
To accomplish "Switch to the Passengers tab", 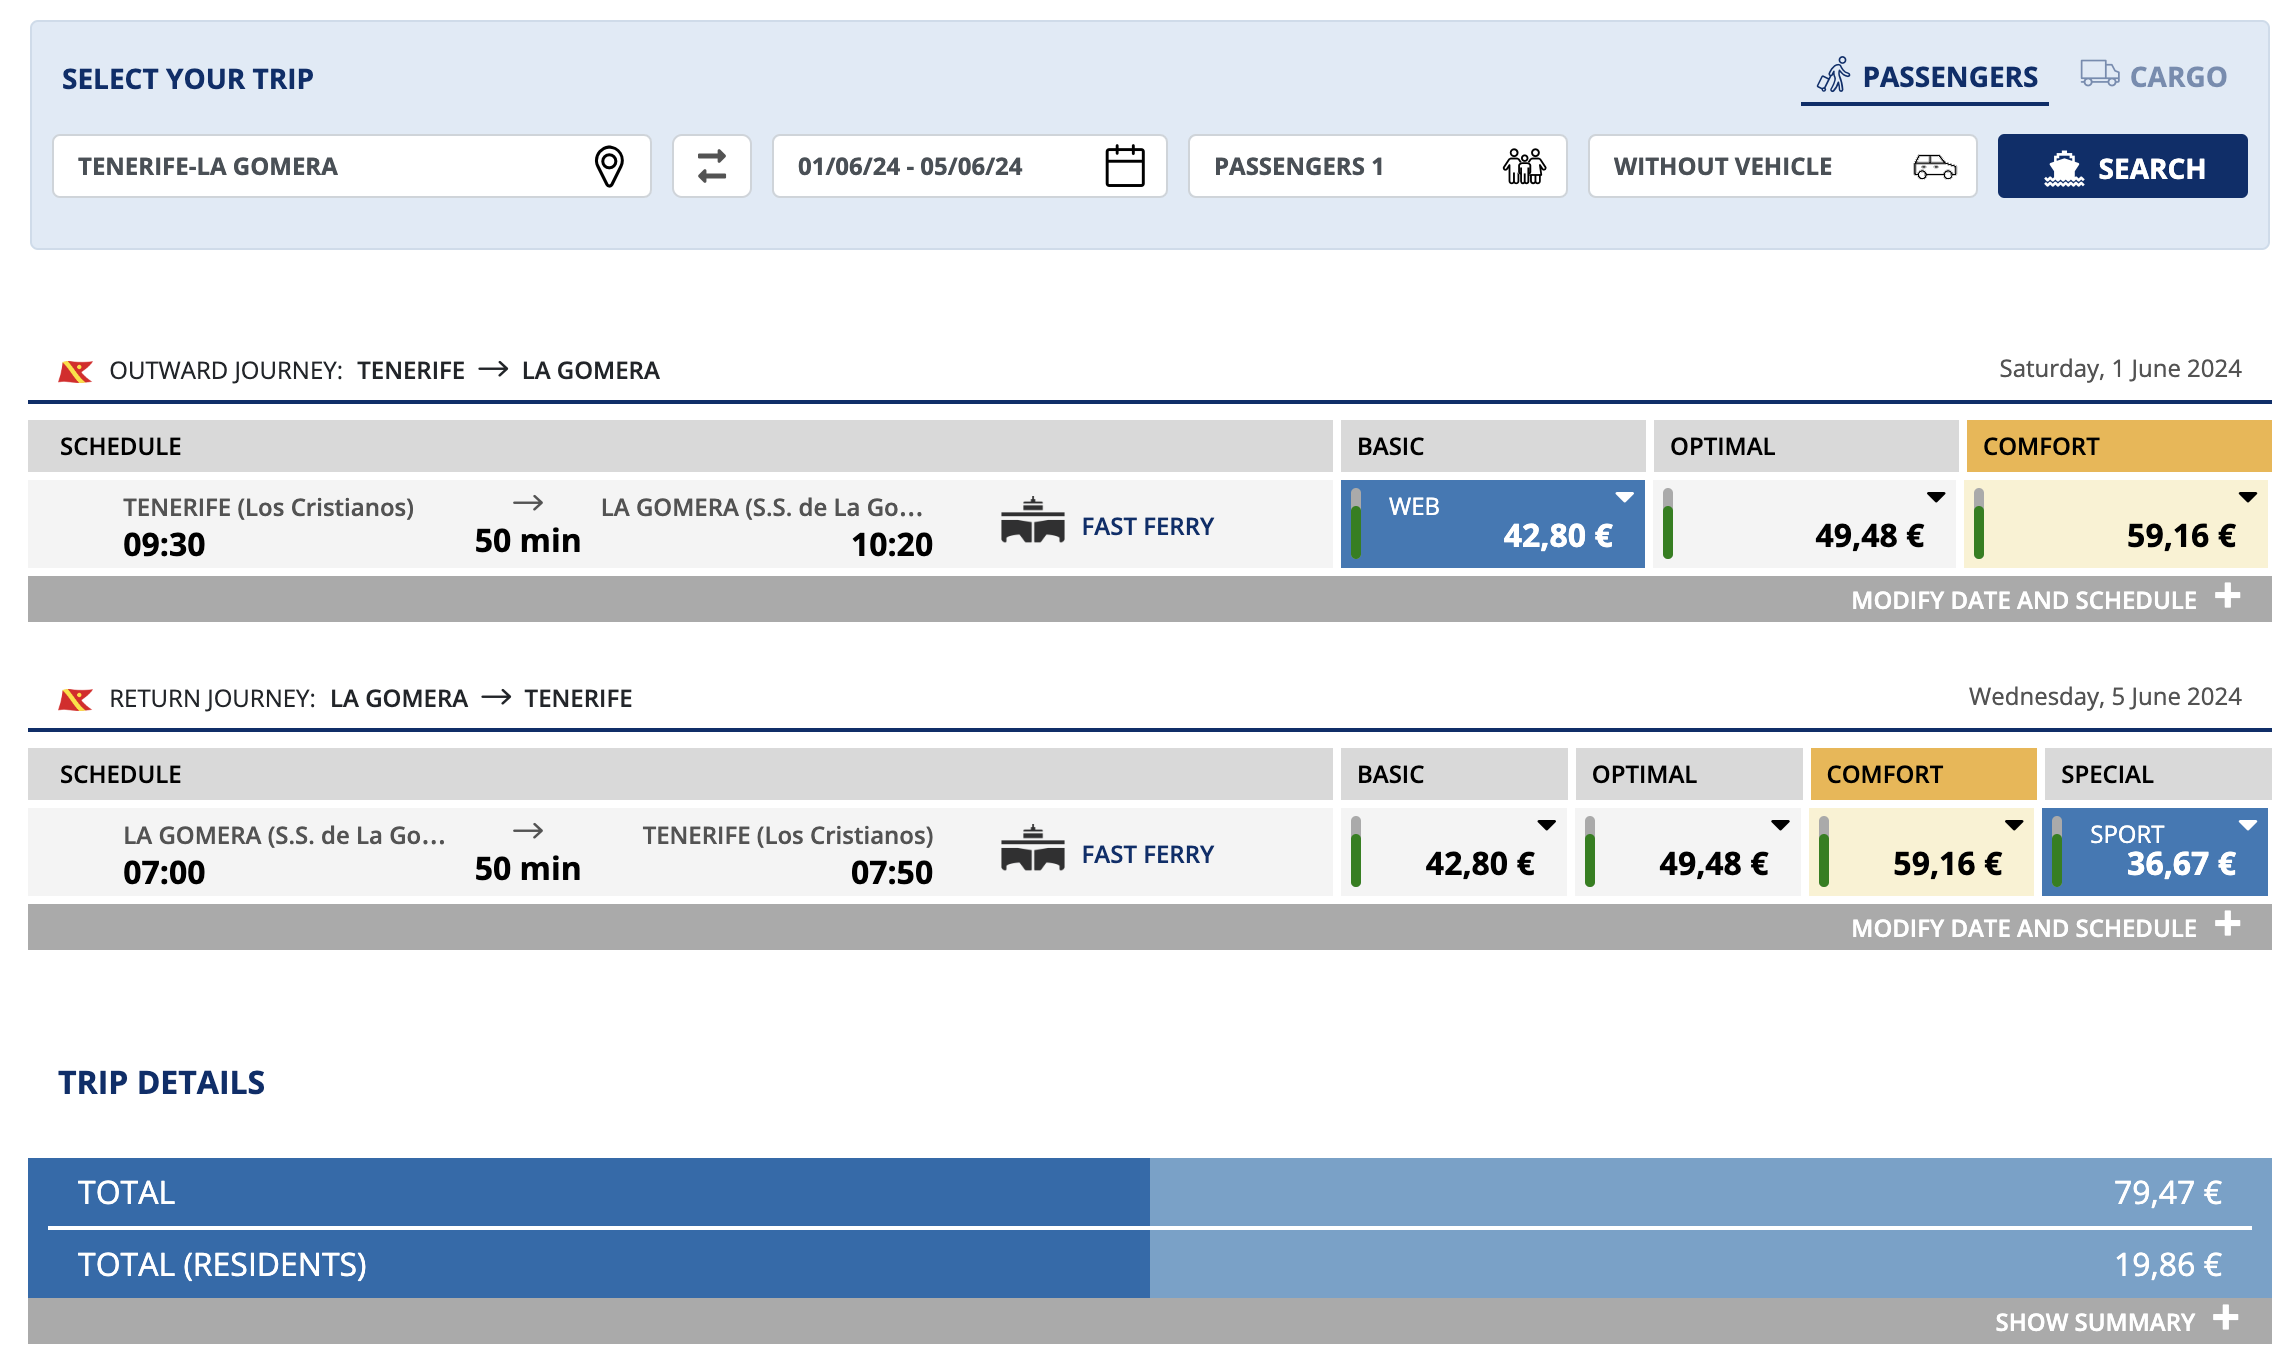I will [1926, 77].
